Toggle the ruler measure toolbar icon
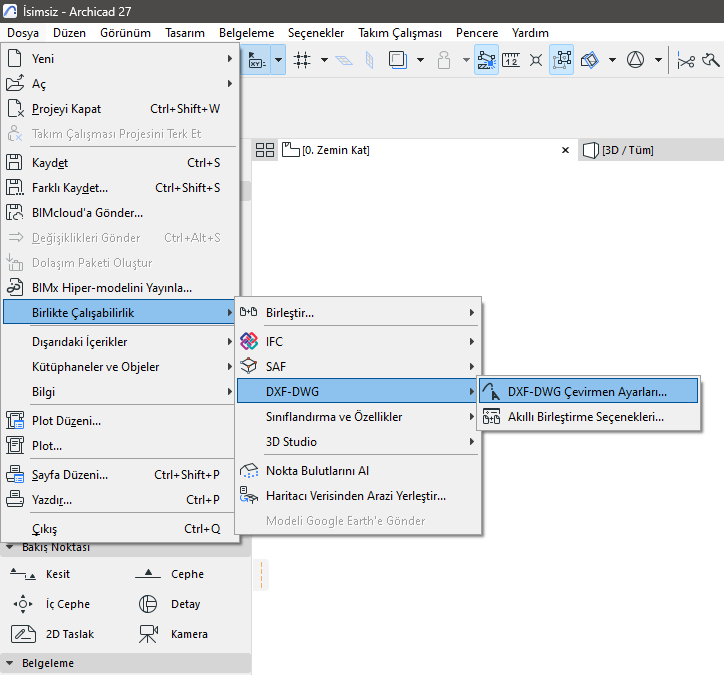724x675 pixels. (511, 60)
